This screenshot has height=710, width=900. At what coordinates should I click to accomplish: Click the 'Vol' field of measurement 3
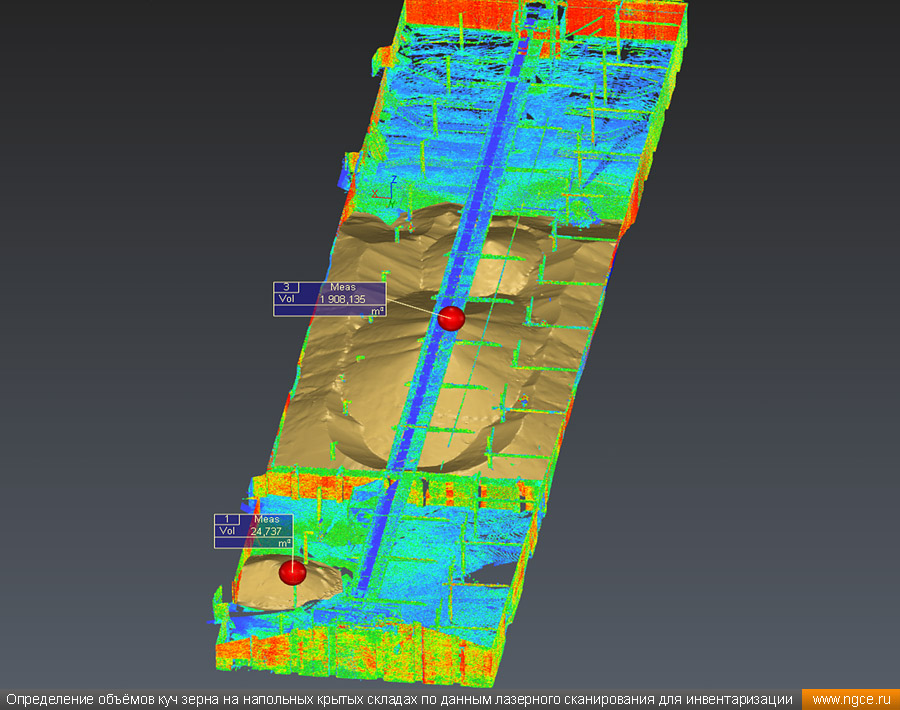click(x=286, y=298)
